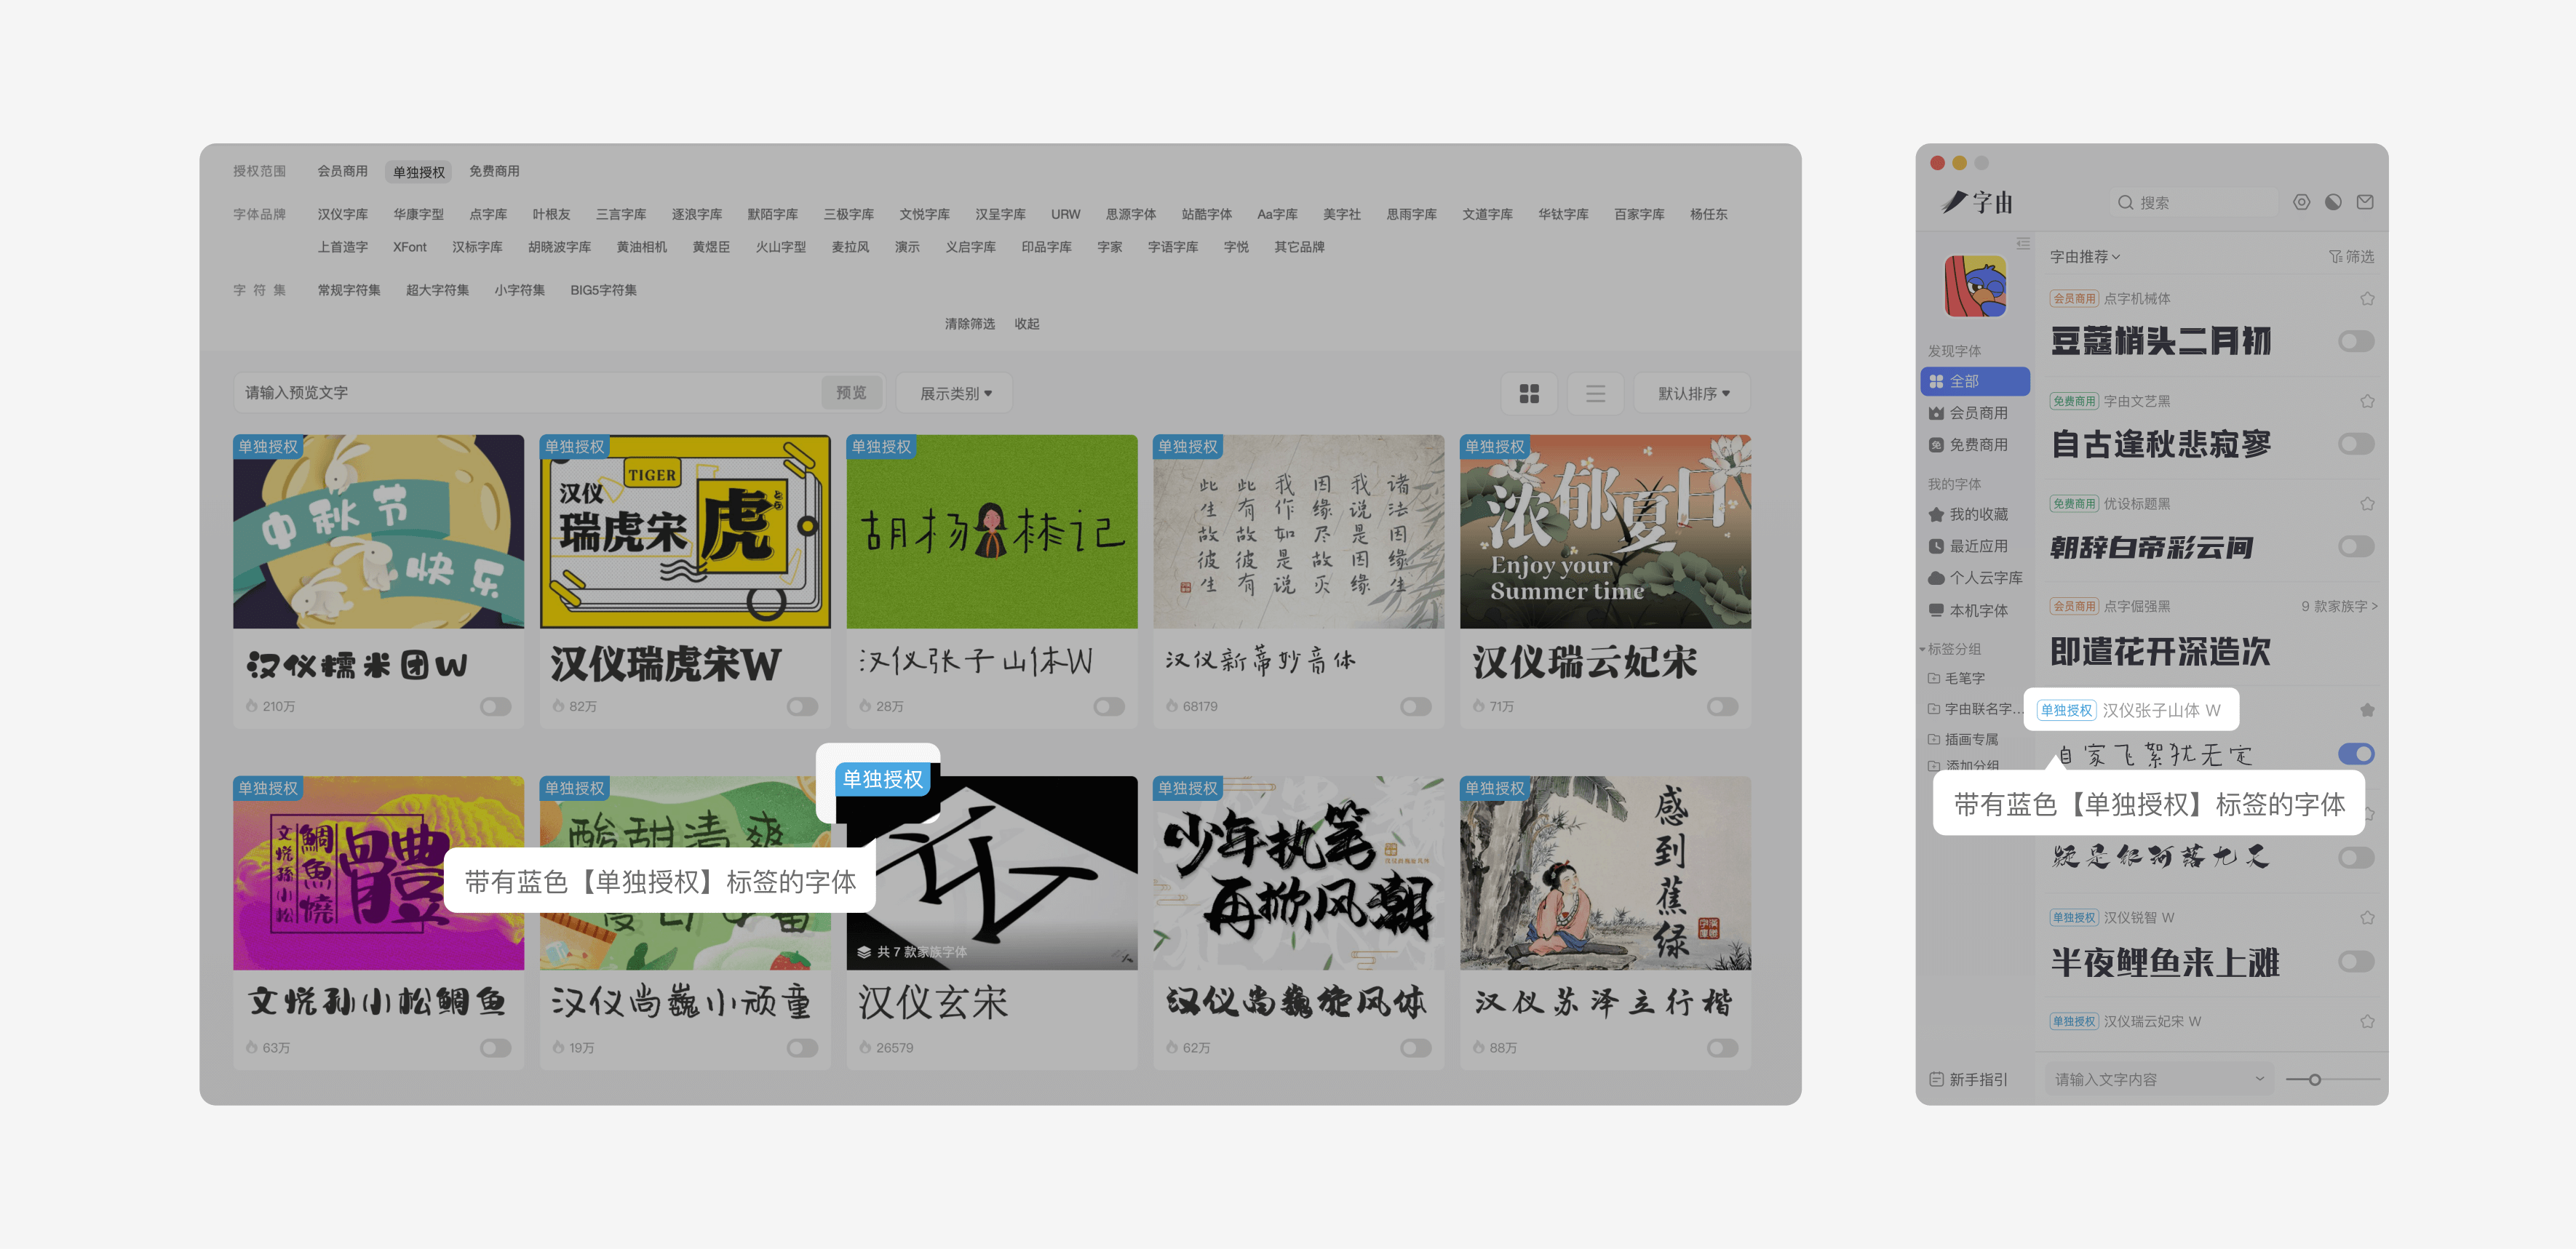Filter by 站酷字体 brand
Viewport: 2576px width, 1249px height.
[x=1206, y=214]
